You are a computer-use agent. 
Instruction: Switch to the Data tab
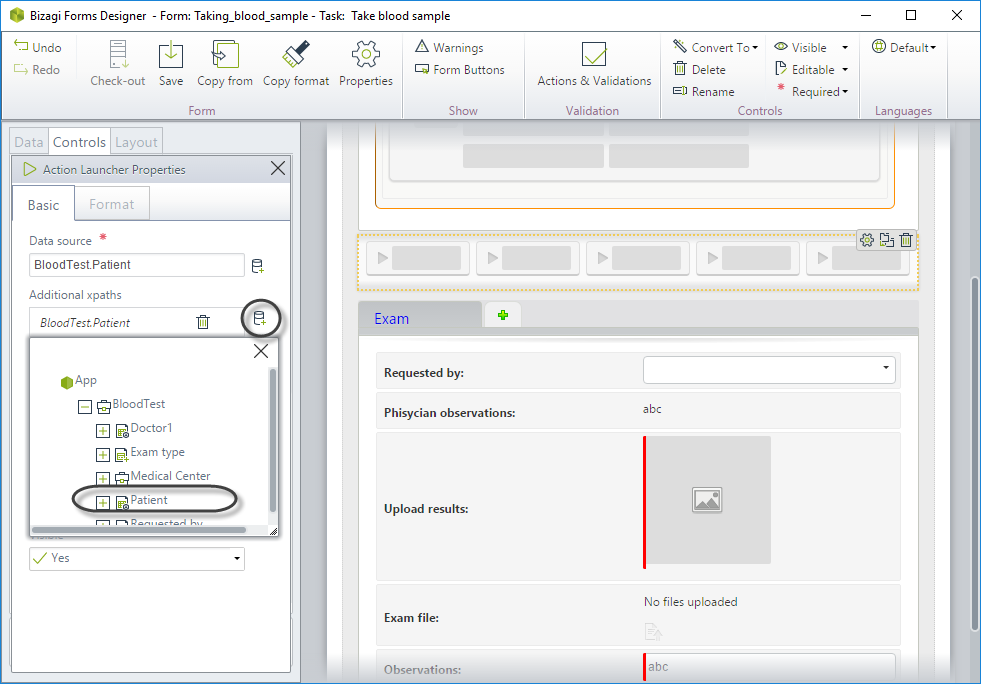point(29,142)
